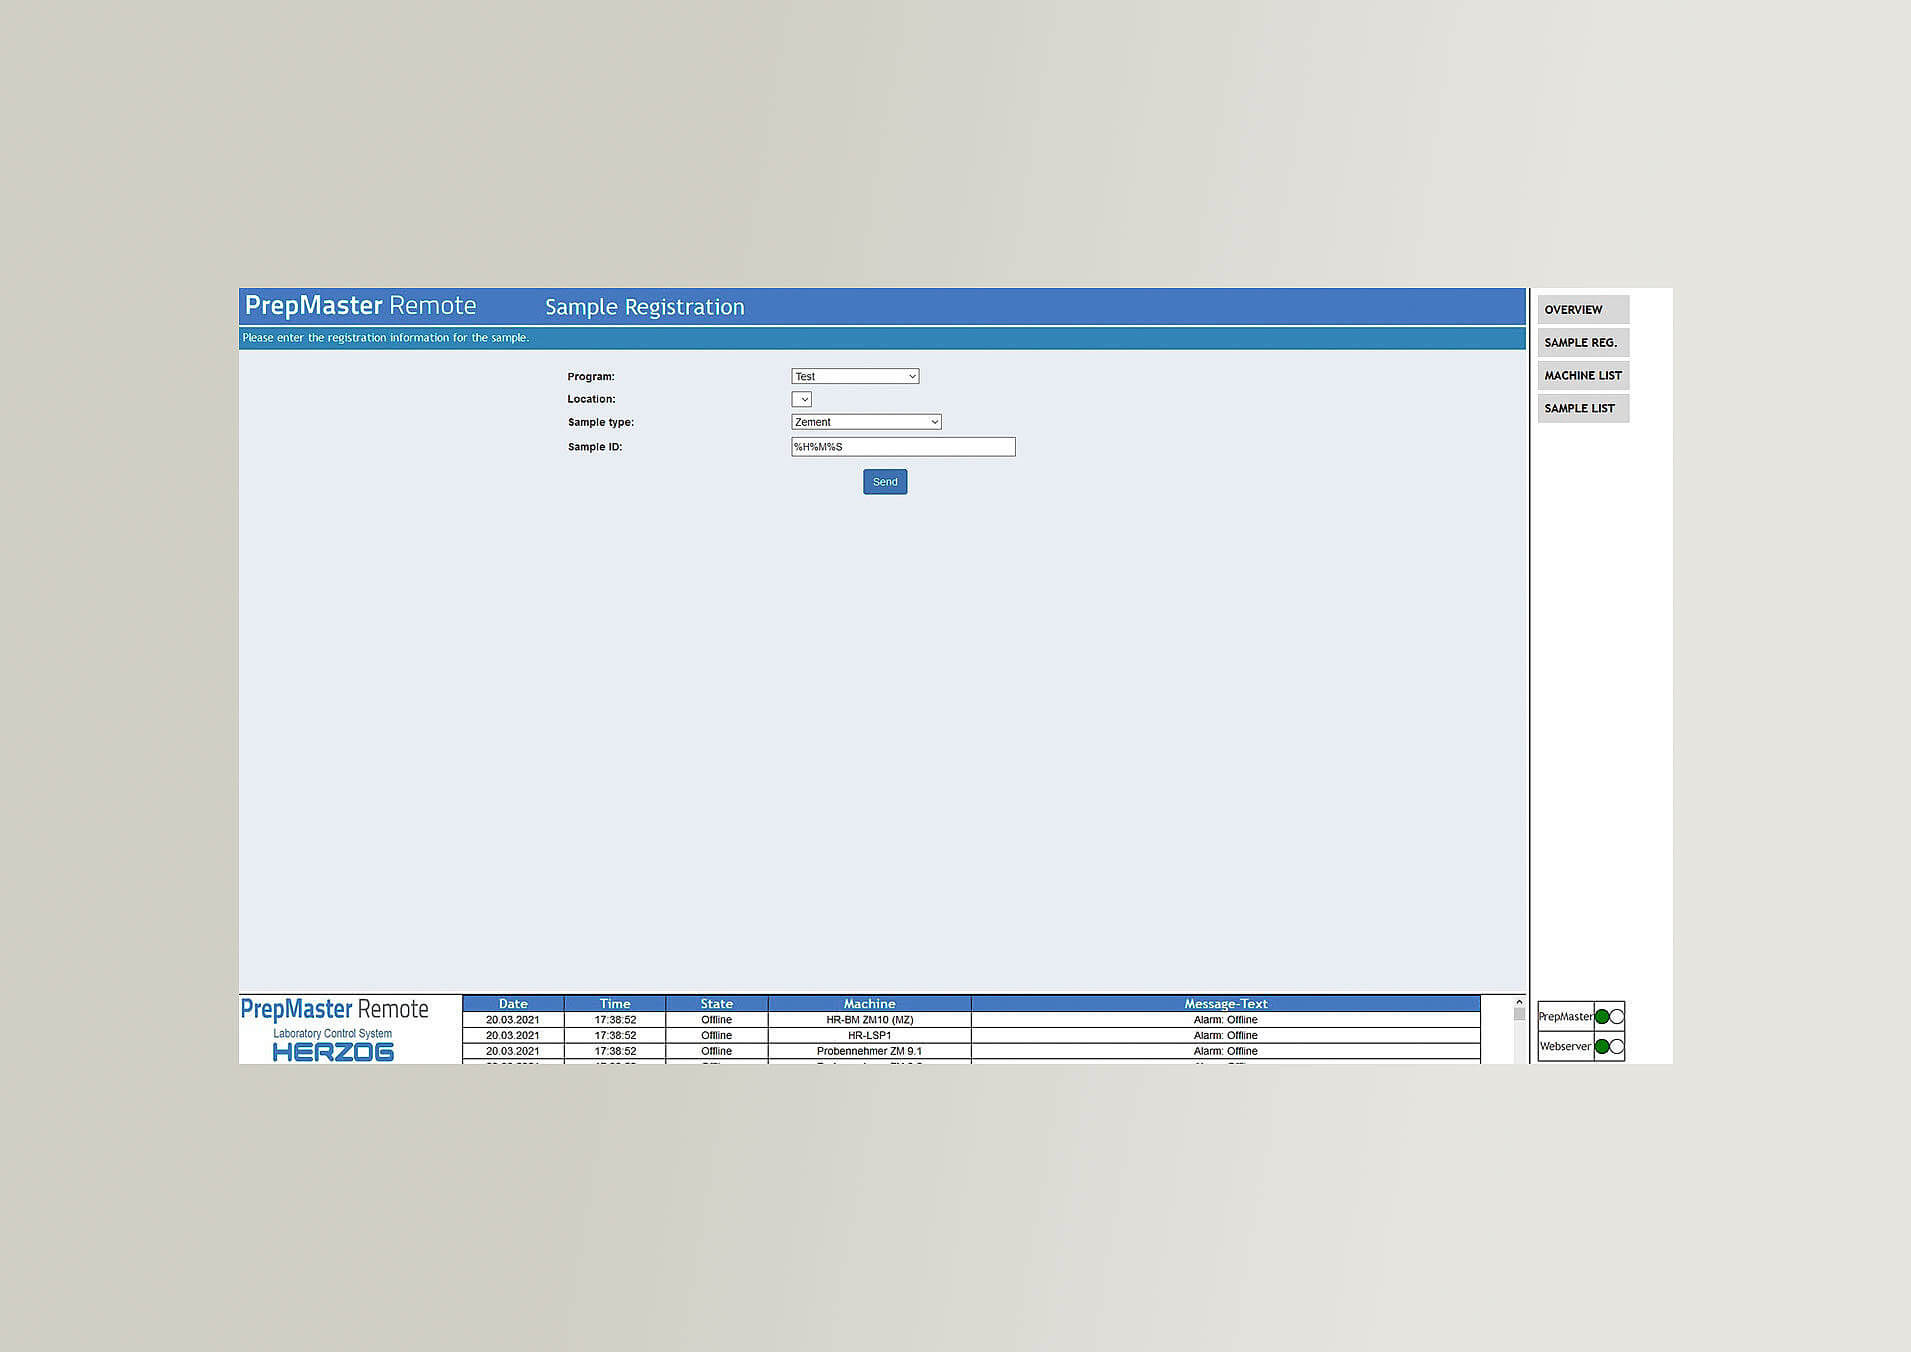Click the green PrepMaster status indicator
This screenshot has width=1911, height=1352.
pyautogui.click(x=1602, y=1016)
